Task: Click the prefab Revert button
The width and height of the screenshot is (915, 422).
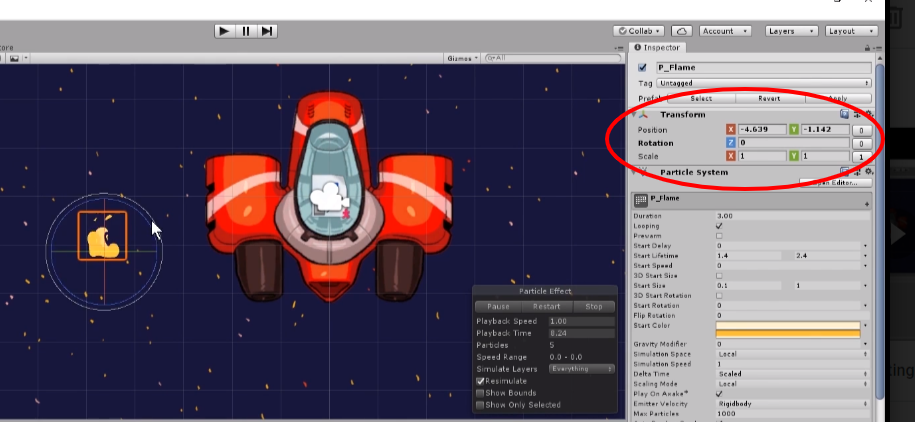Action: 769,98
